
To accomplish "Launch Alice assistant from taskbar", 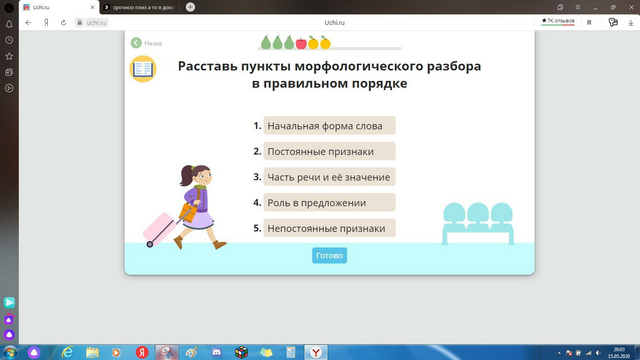I will tap(34, 352).
